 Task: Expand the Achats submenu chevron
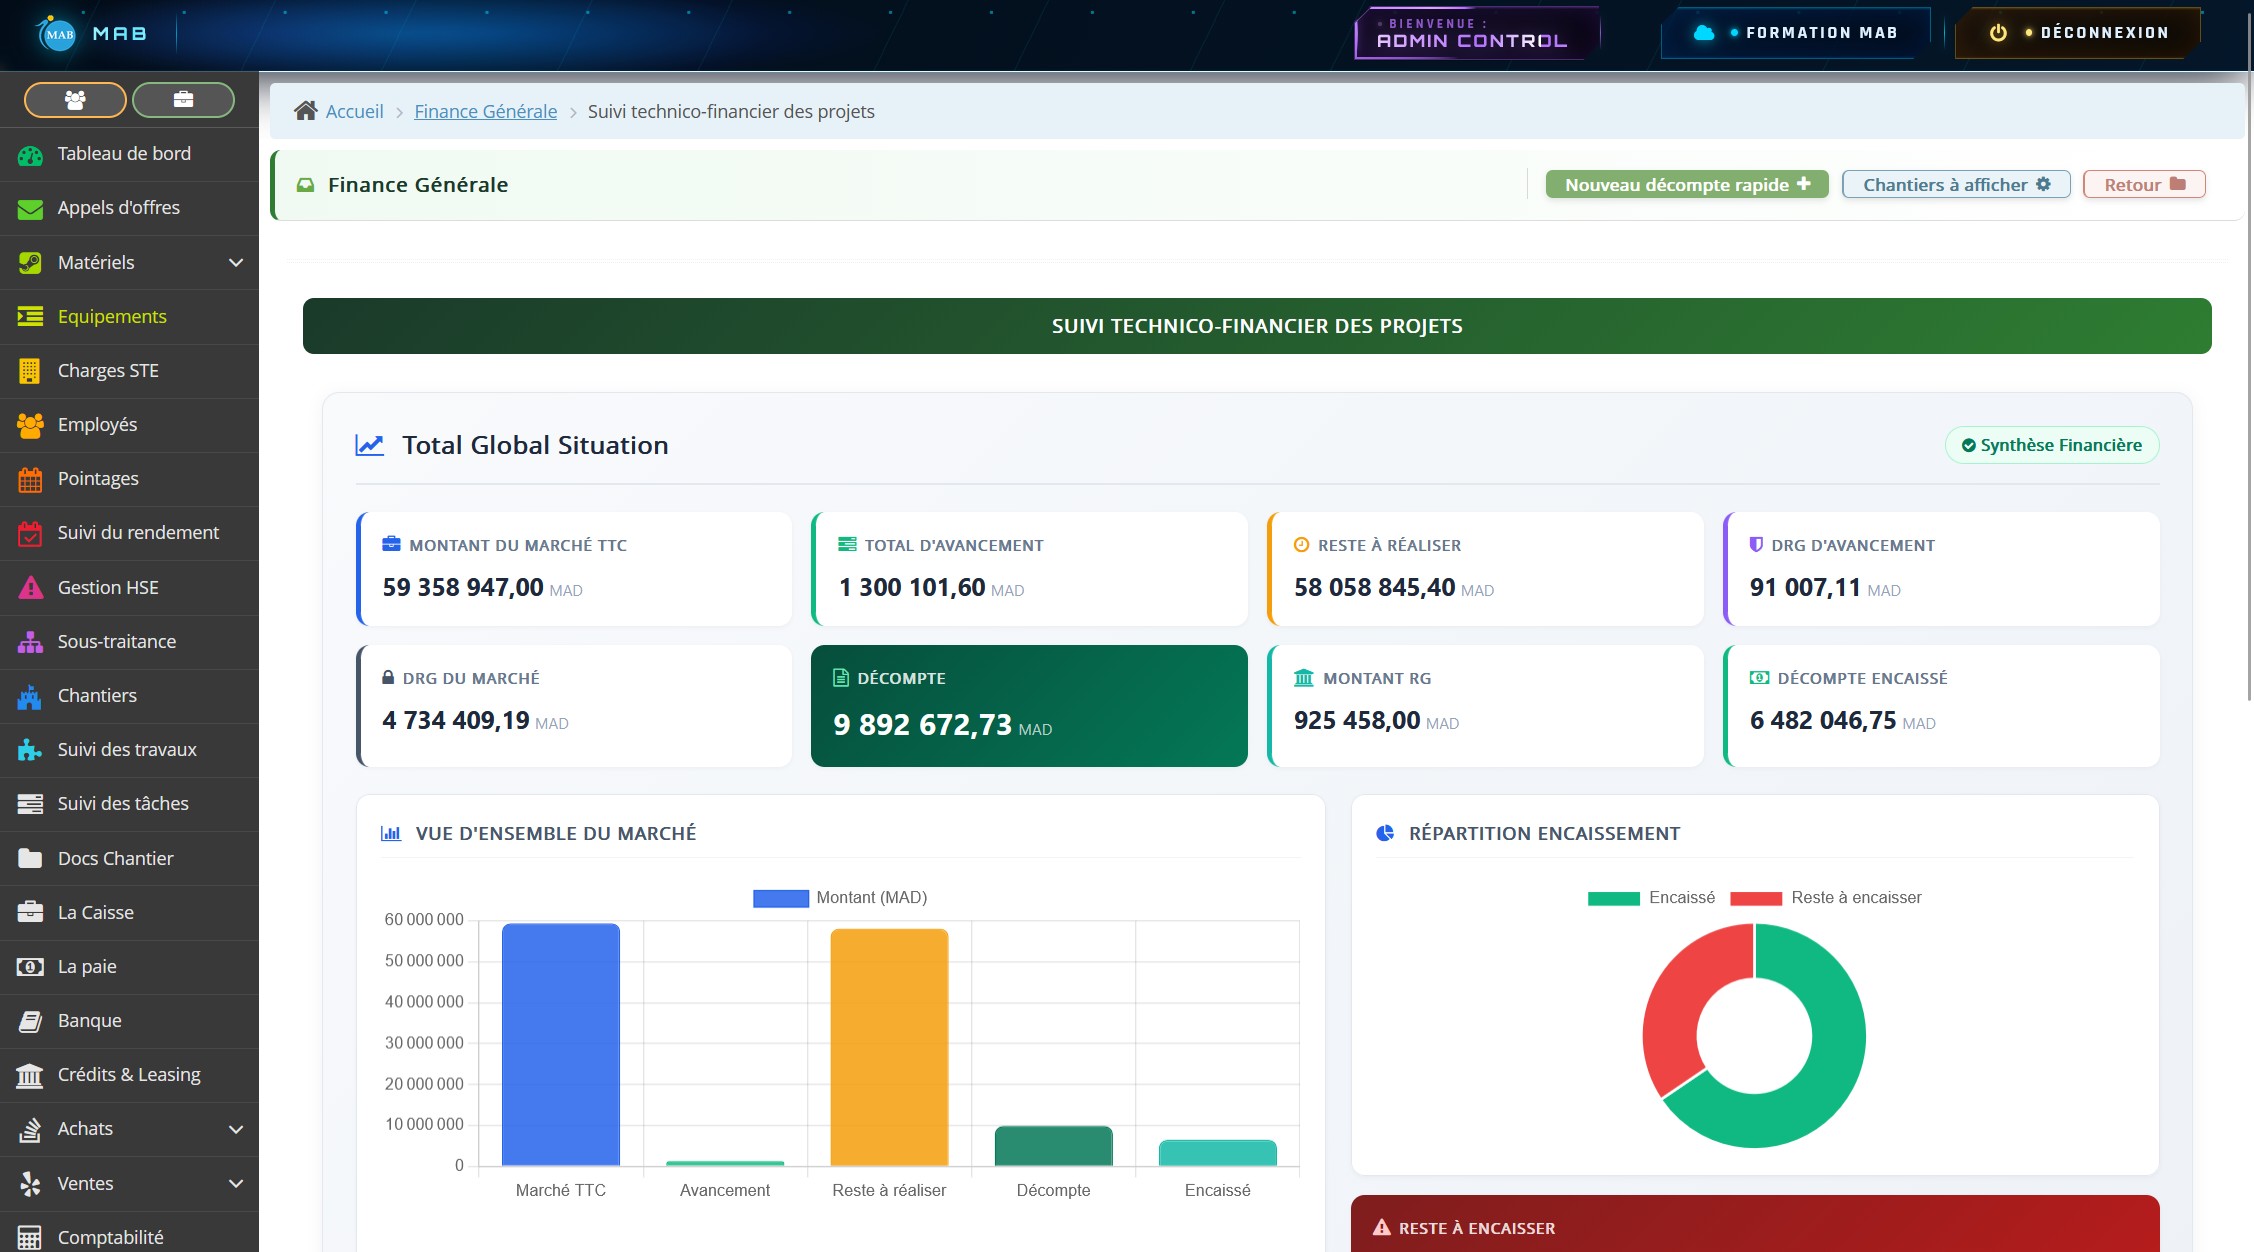236,1130
